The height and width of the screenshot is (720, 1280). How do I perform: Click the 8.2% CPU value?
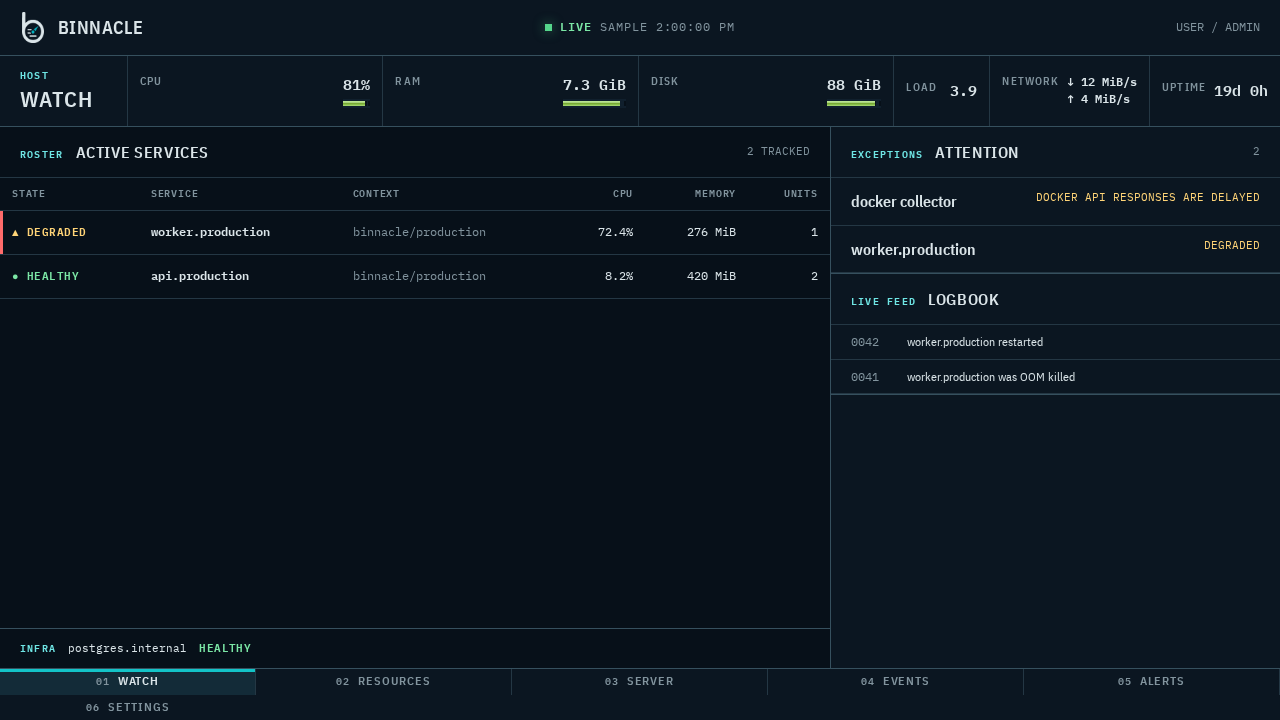point(619,277)
